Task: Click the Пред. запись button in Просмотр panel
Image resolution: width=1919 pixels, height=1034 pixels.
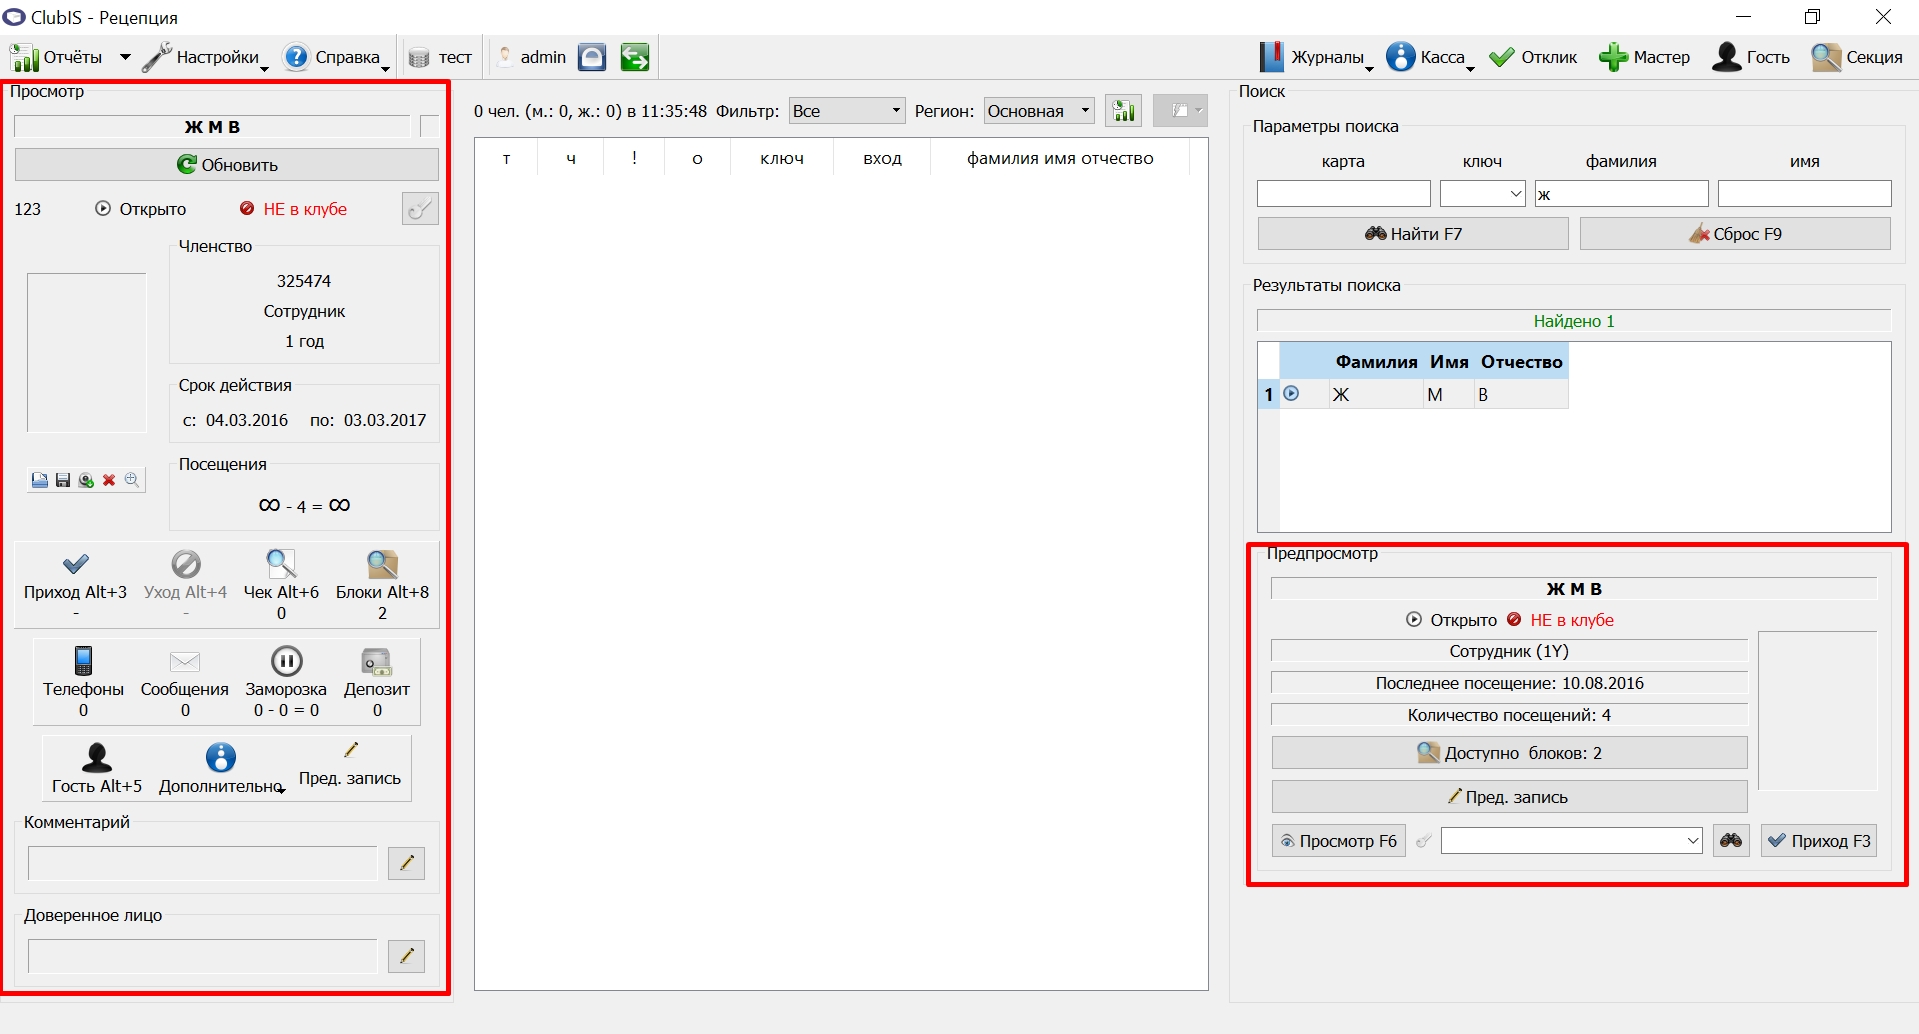Action: 350,765
